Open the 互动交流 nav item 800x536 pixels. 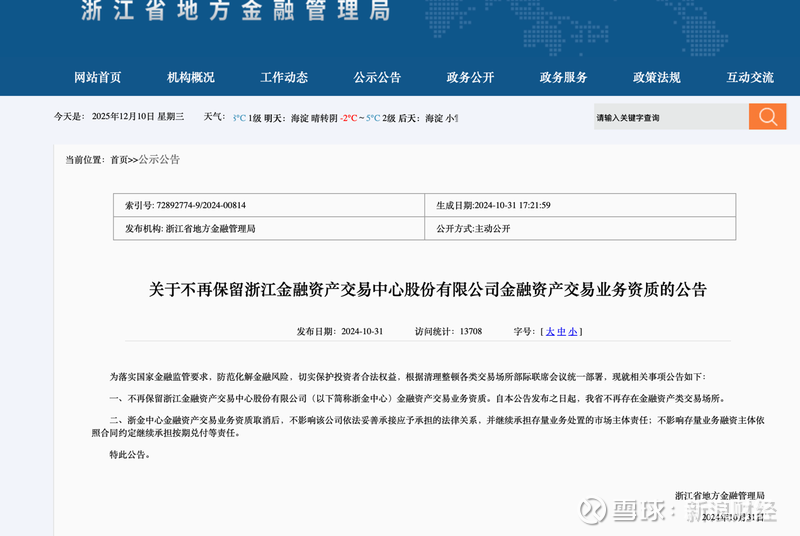[750, 78]
